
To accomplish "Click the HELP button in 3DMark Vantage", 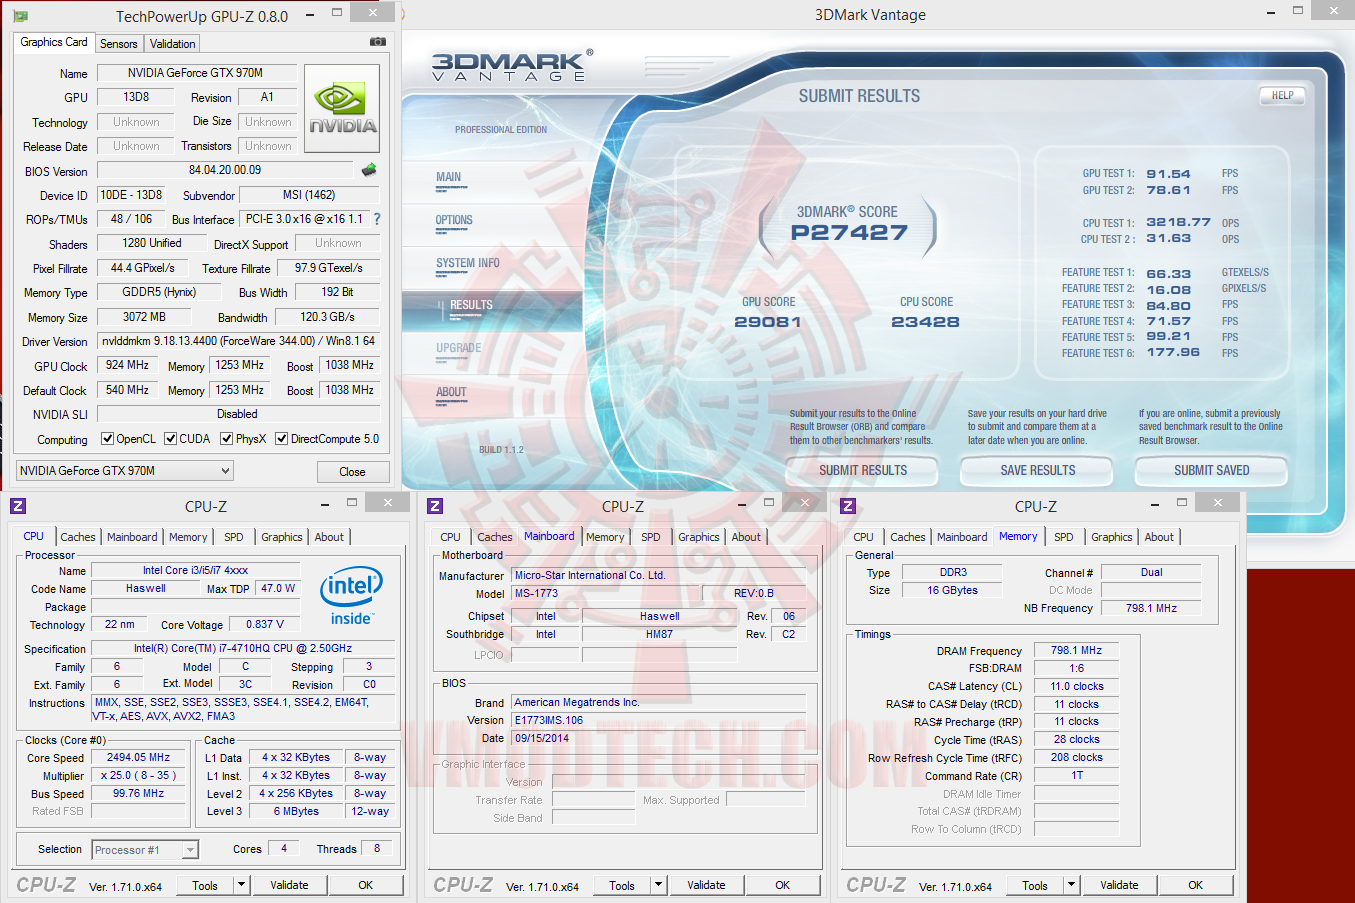I will click(x=1283, y=96).
